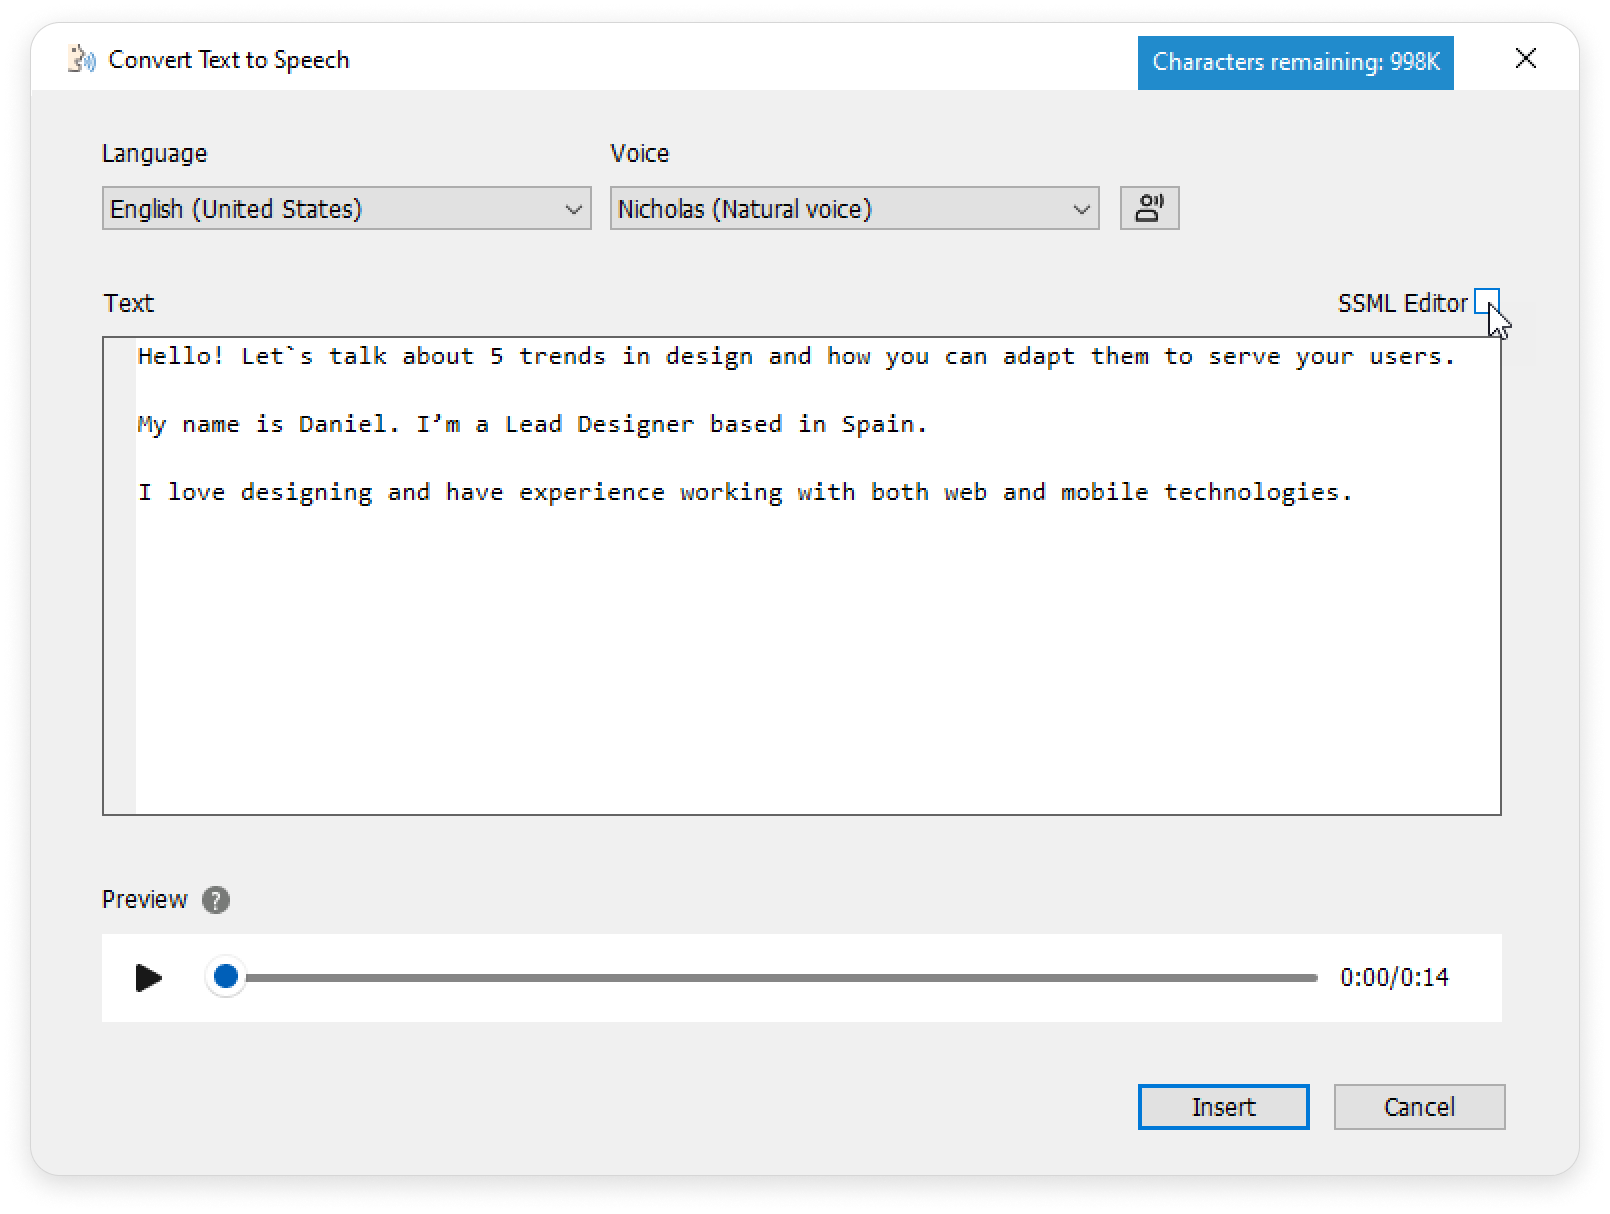Click the line starting 'Hello! Let`s talk'
The height and width of the screenshot is (1214, 1610).
click(x=796, y=356)
